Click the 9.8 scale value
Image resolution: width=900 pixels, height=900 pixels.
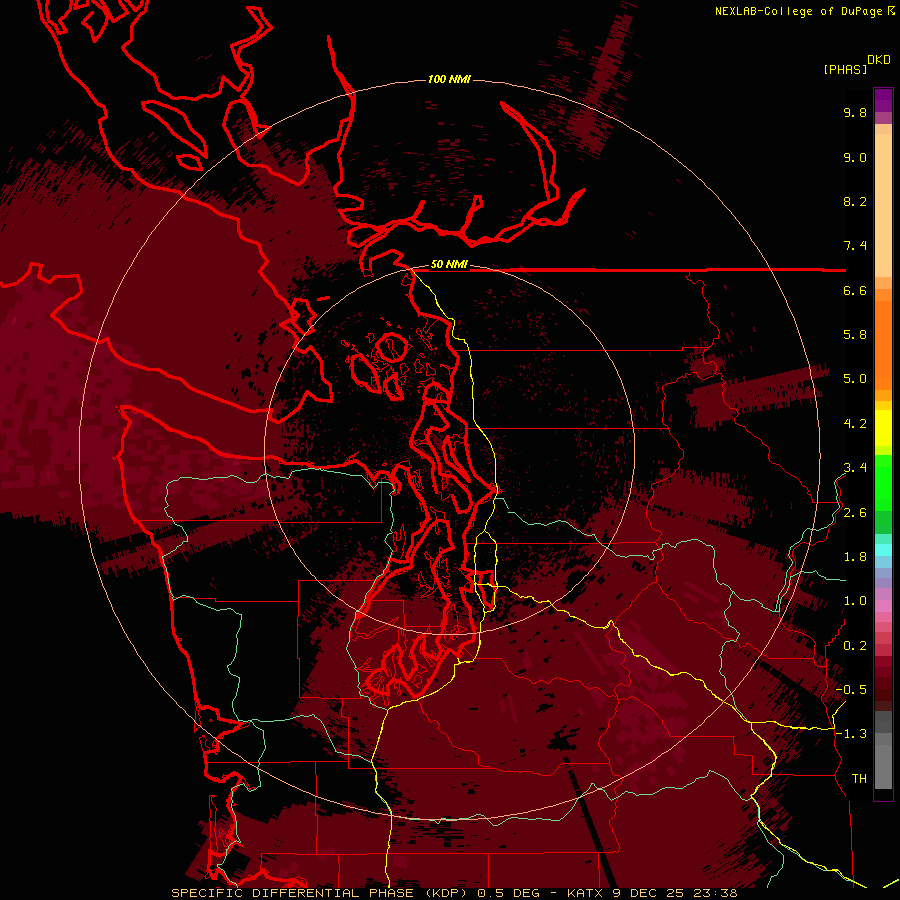point(855,113)
